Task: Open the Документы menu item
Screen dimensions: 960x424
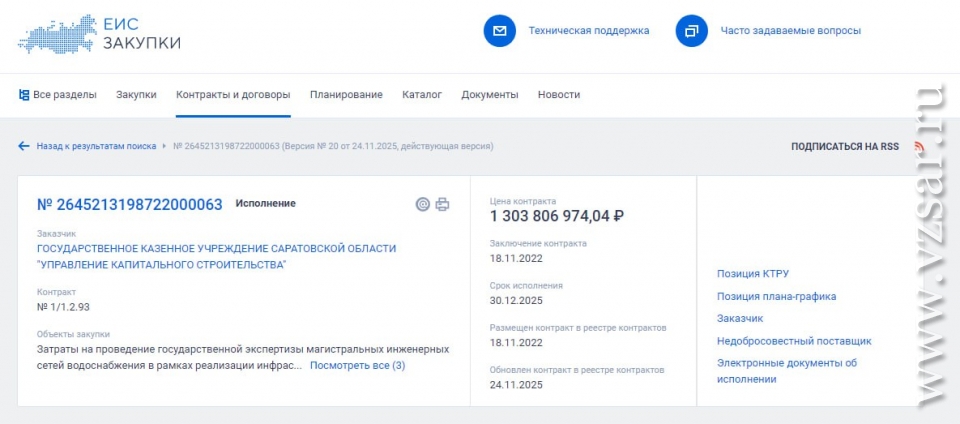Action: pos(489,95)
